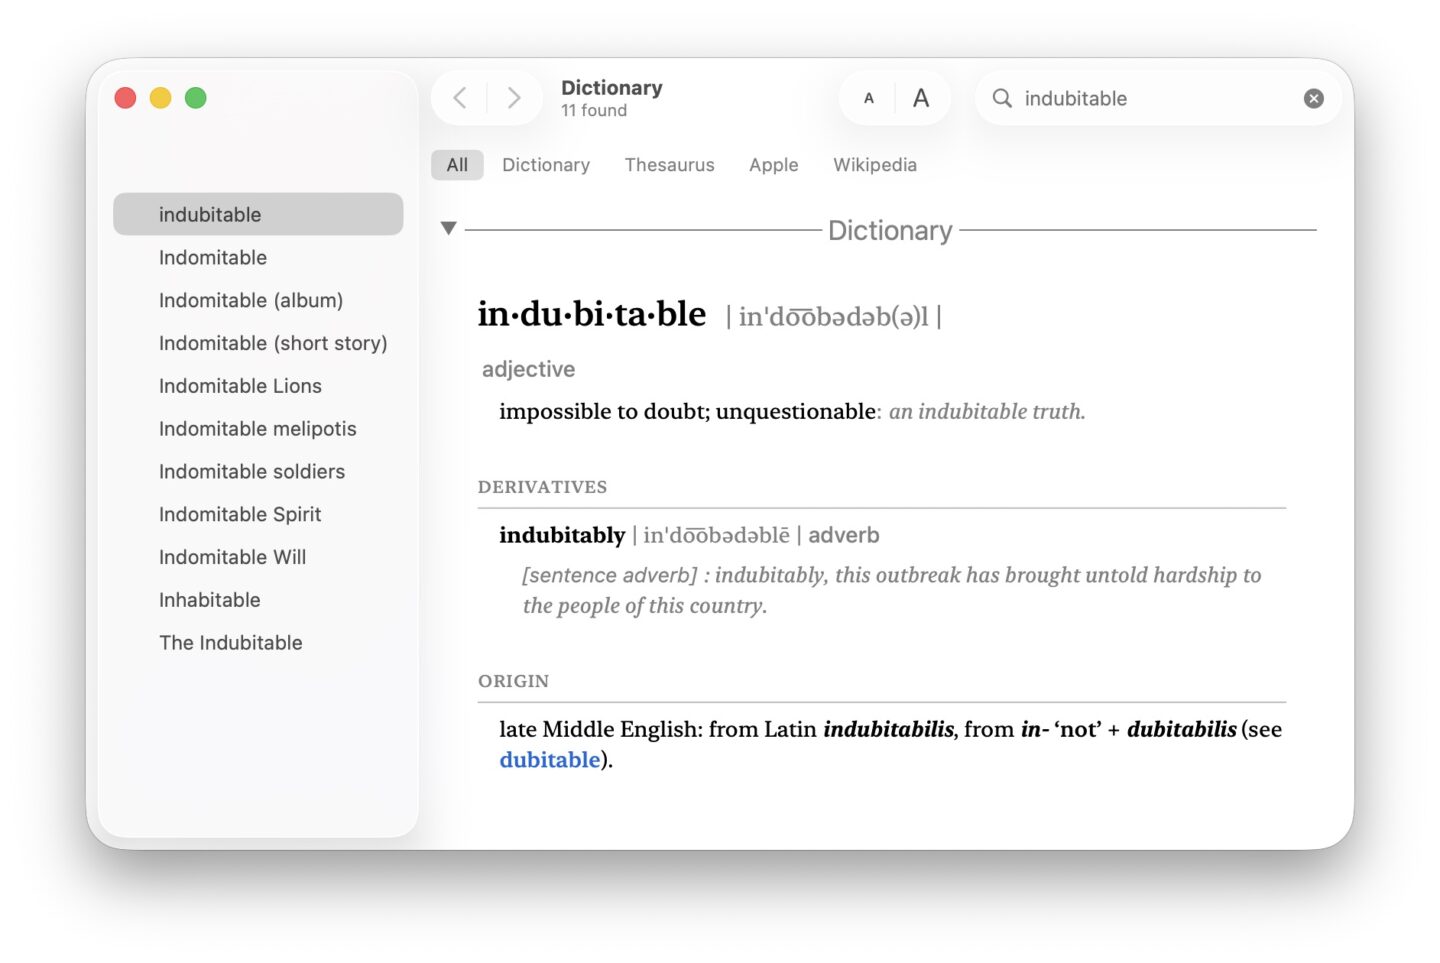Click the green zoom traffic light

point(196,98)
